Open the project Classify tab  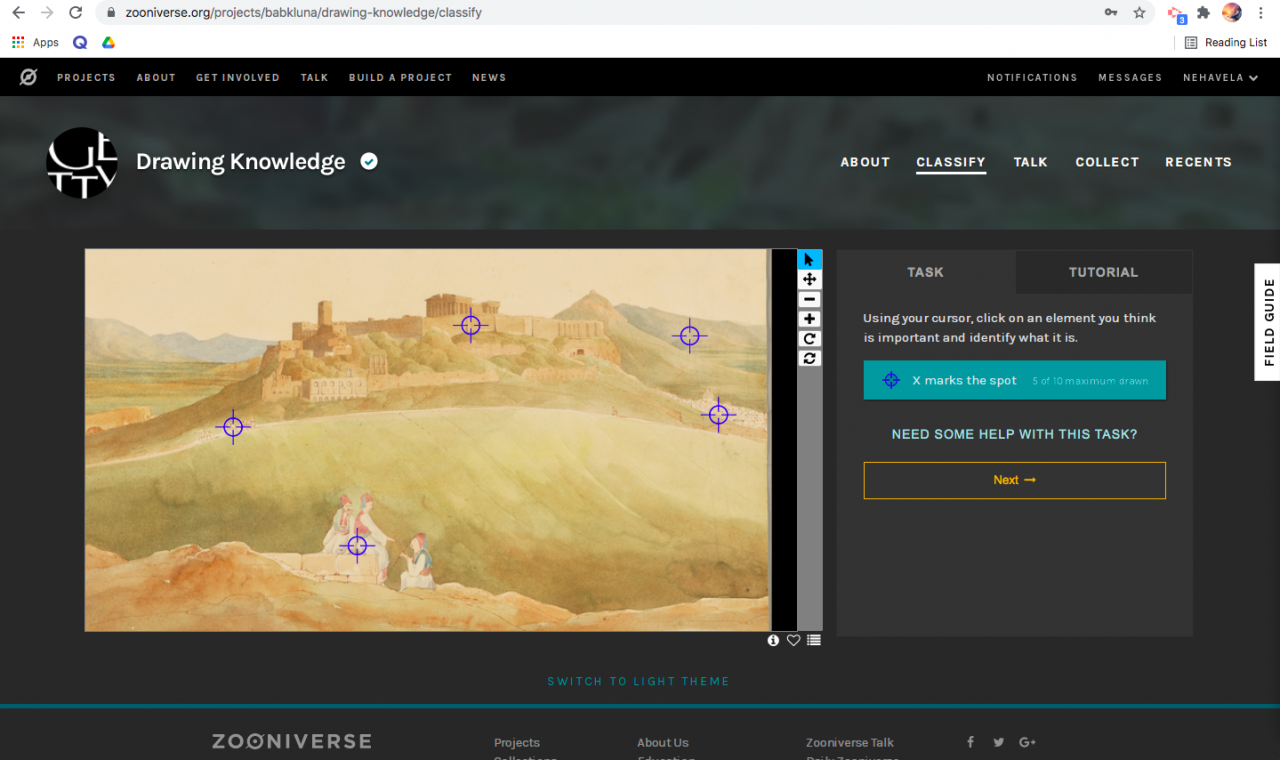[x=951, y=162]
